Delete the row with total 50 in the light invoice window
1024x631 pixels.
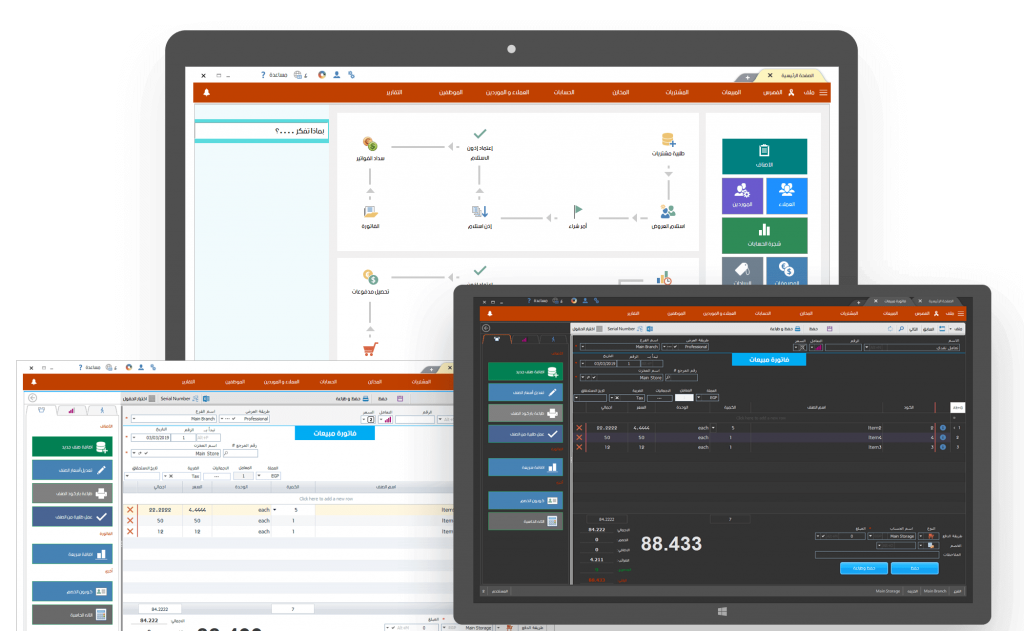click(130, 521)
